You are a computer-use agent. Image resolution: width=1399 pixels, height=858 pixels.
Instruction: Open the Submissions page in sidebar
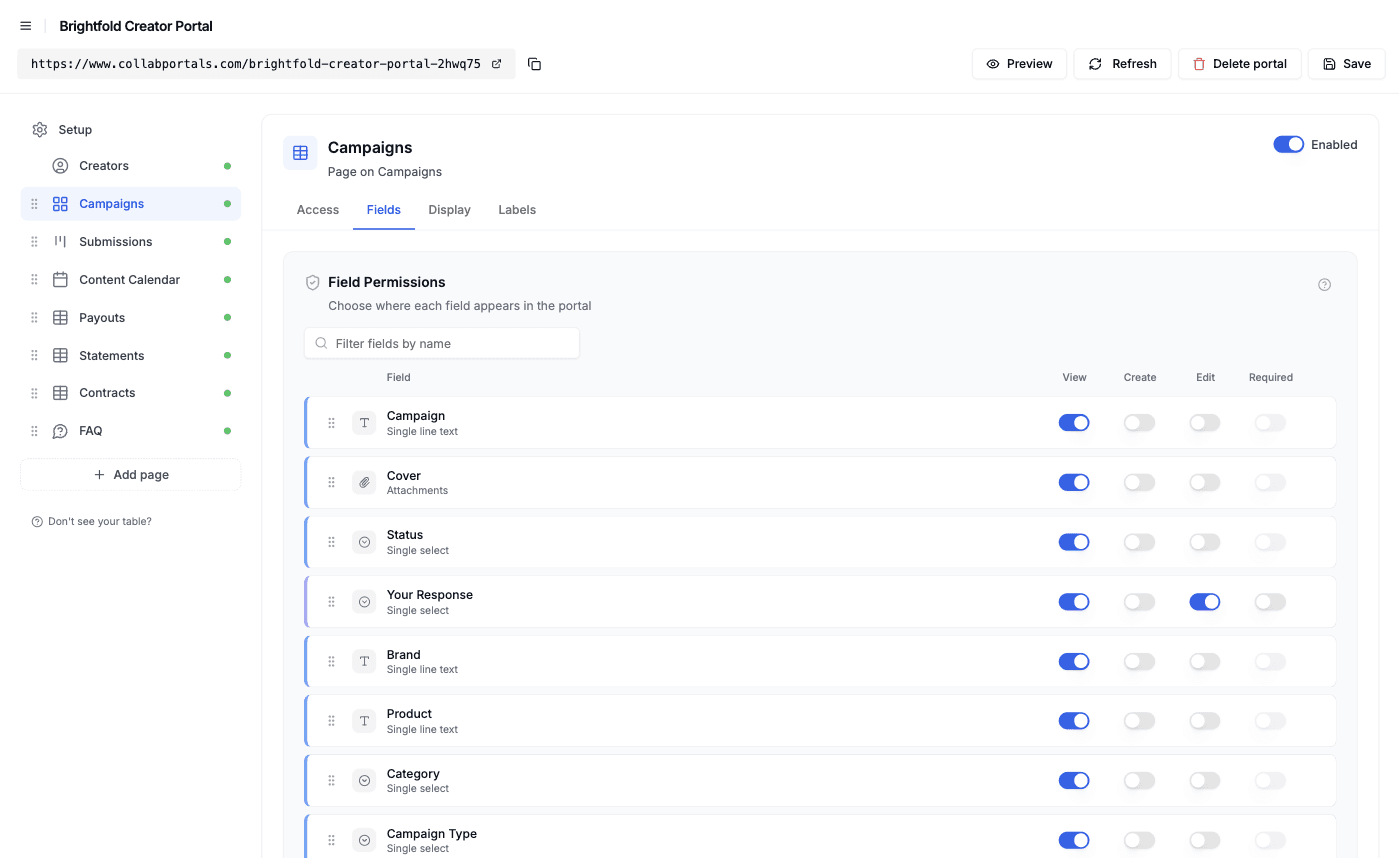[131, 242]
